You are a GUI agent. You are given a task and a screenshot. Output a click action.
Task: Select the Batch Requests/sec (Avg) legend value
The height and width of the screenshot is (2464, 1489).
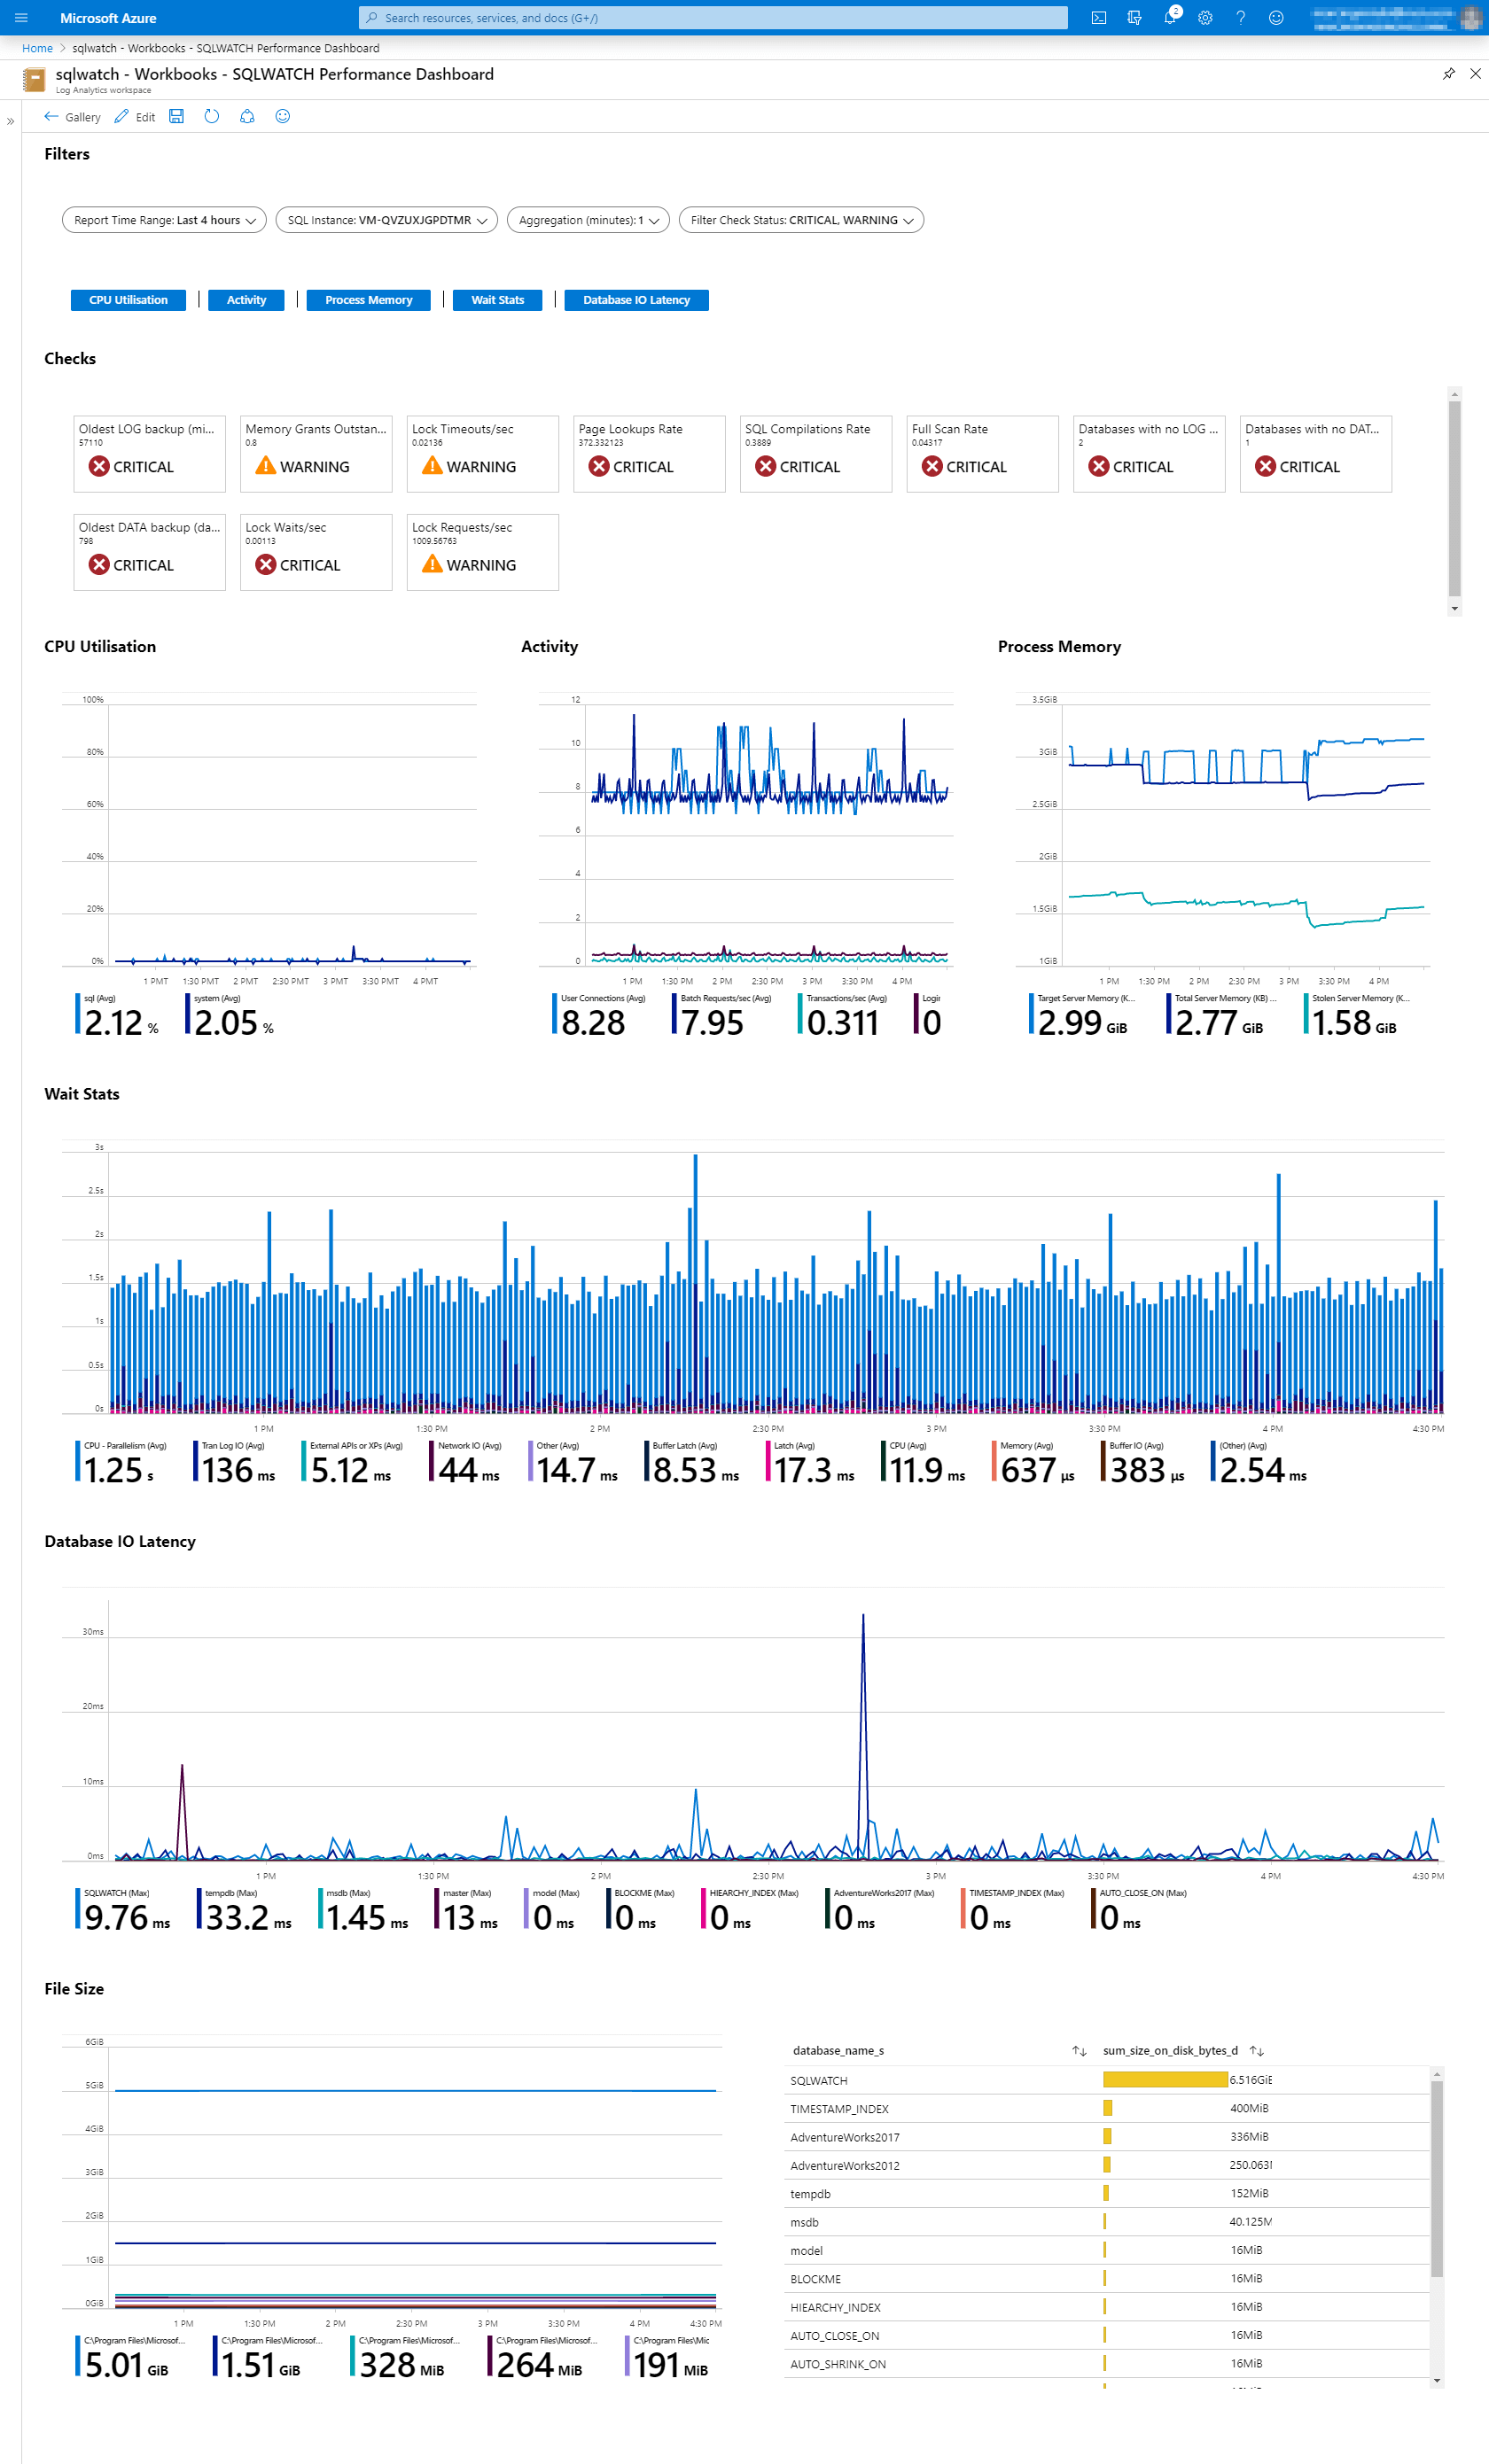[x=712, y=1023]
